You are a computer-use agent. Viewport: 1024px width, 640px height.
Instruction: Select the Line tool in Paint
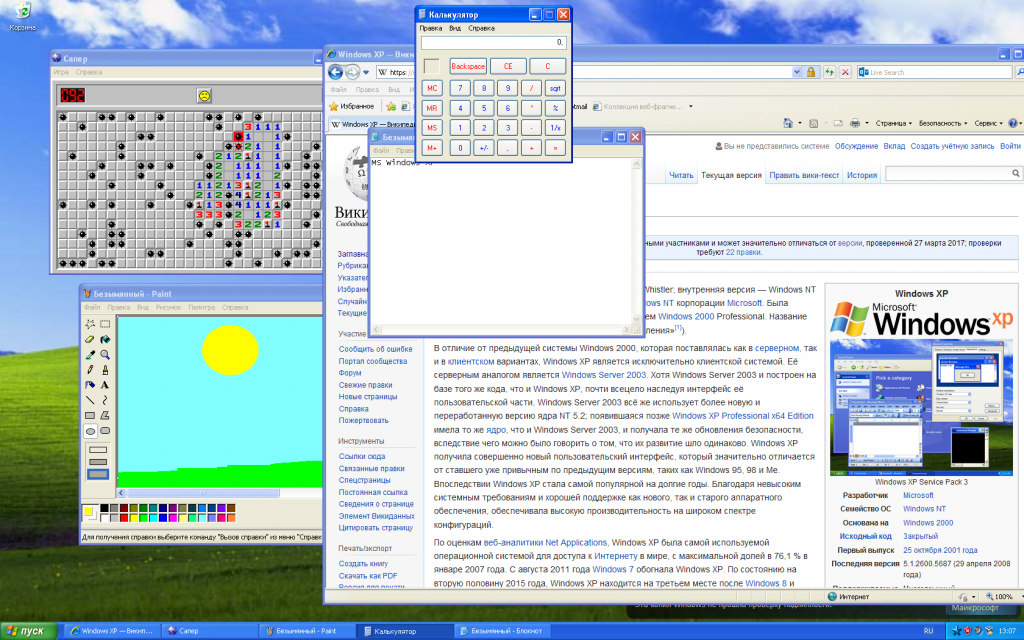pos(90,400)
